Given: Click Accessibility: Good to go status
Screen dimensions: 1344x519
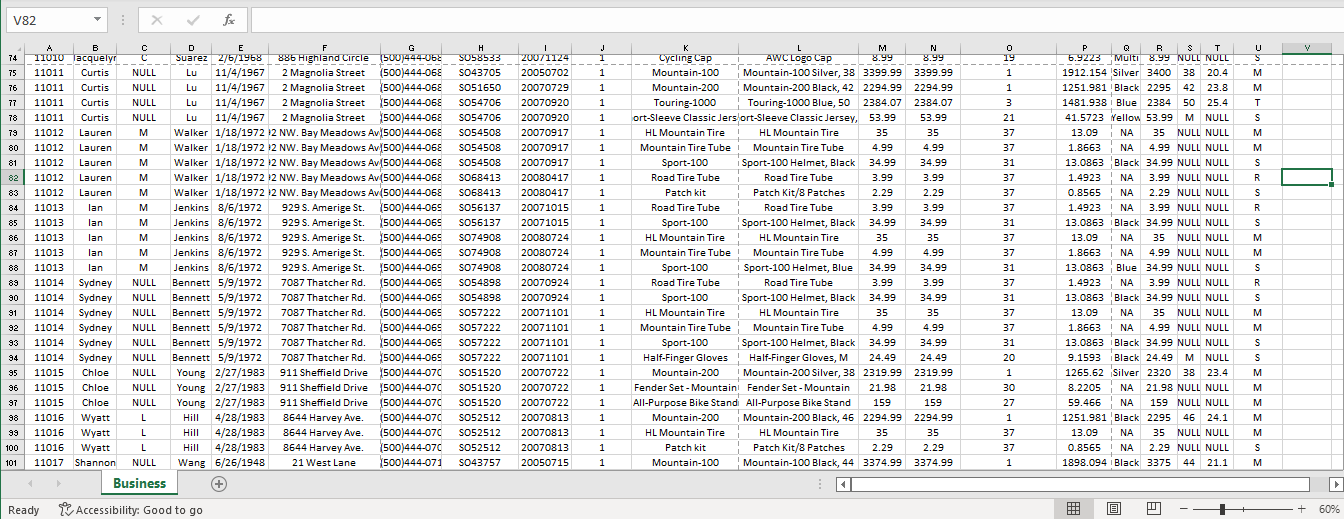Looking at the screenshot, I should [131, 510].
